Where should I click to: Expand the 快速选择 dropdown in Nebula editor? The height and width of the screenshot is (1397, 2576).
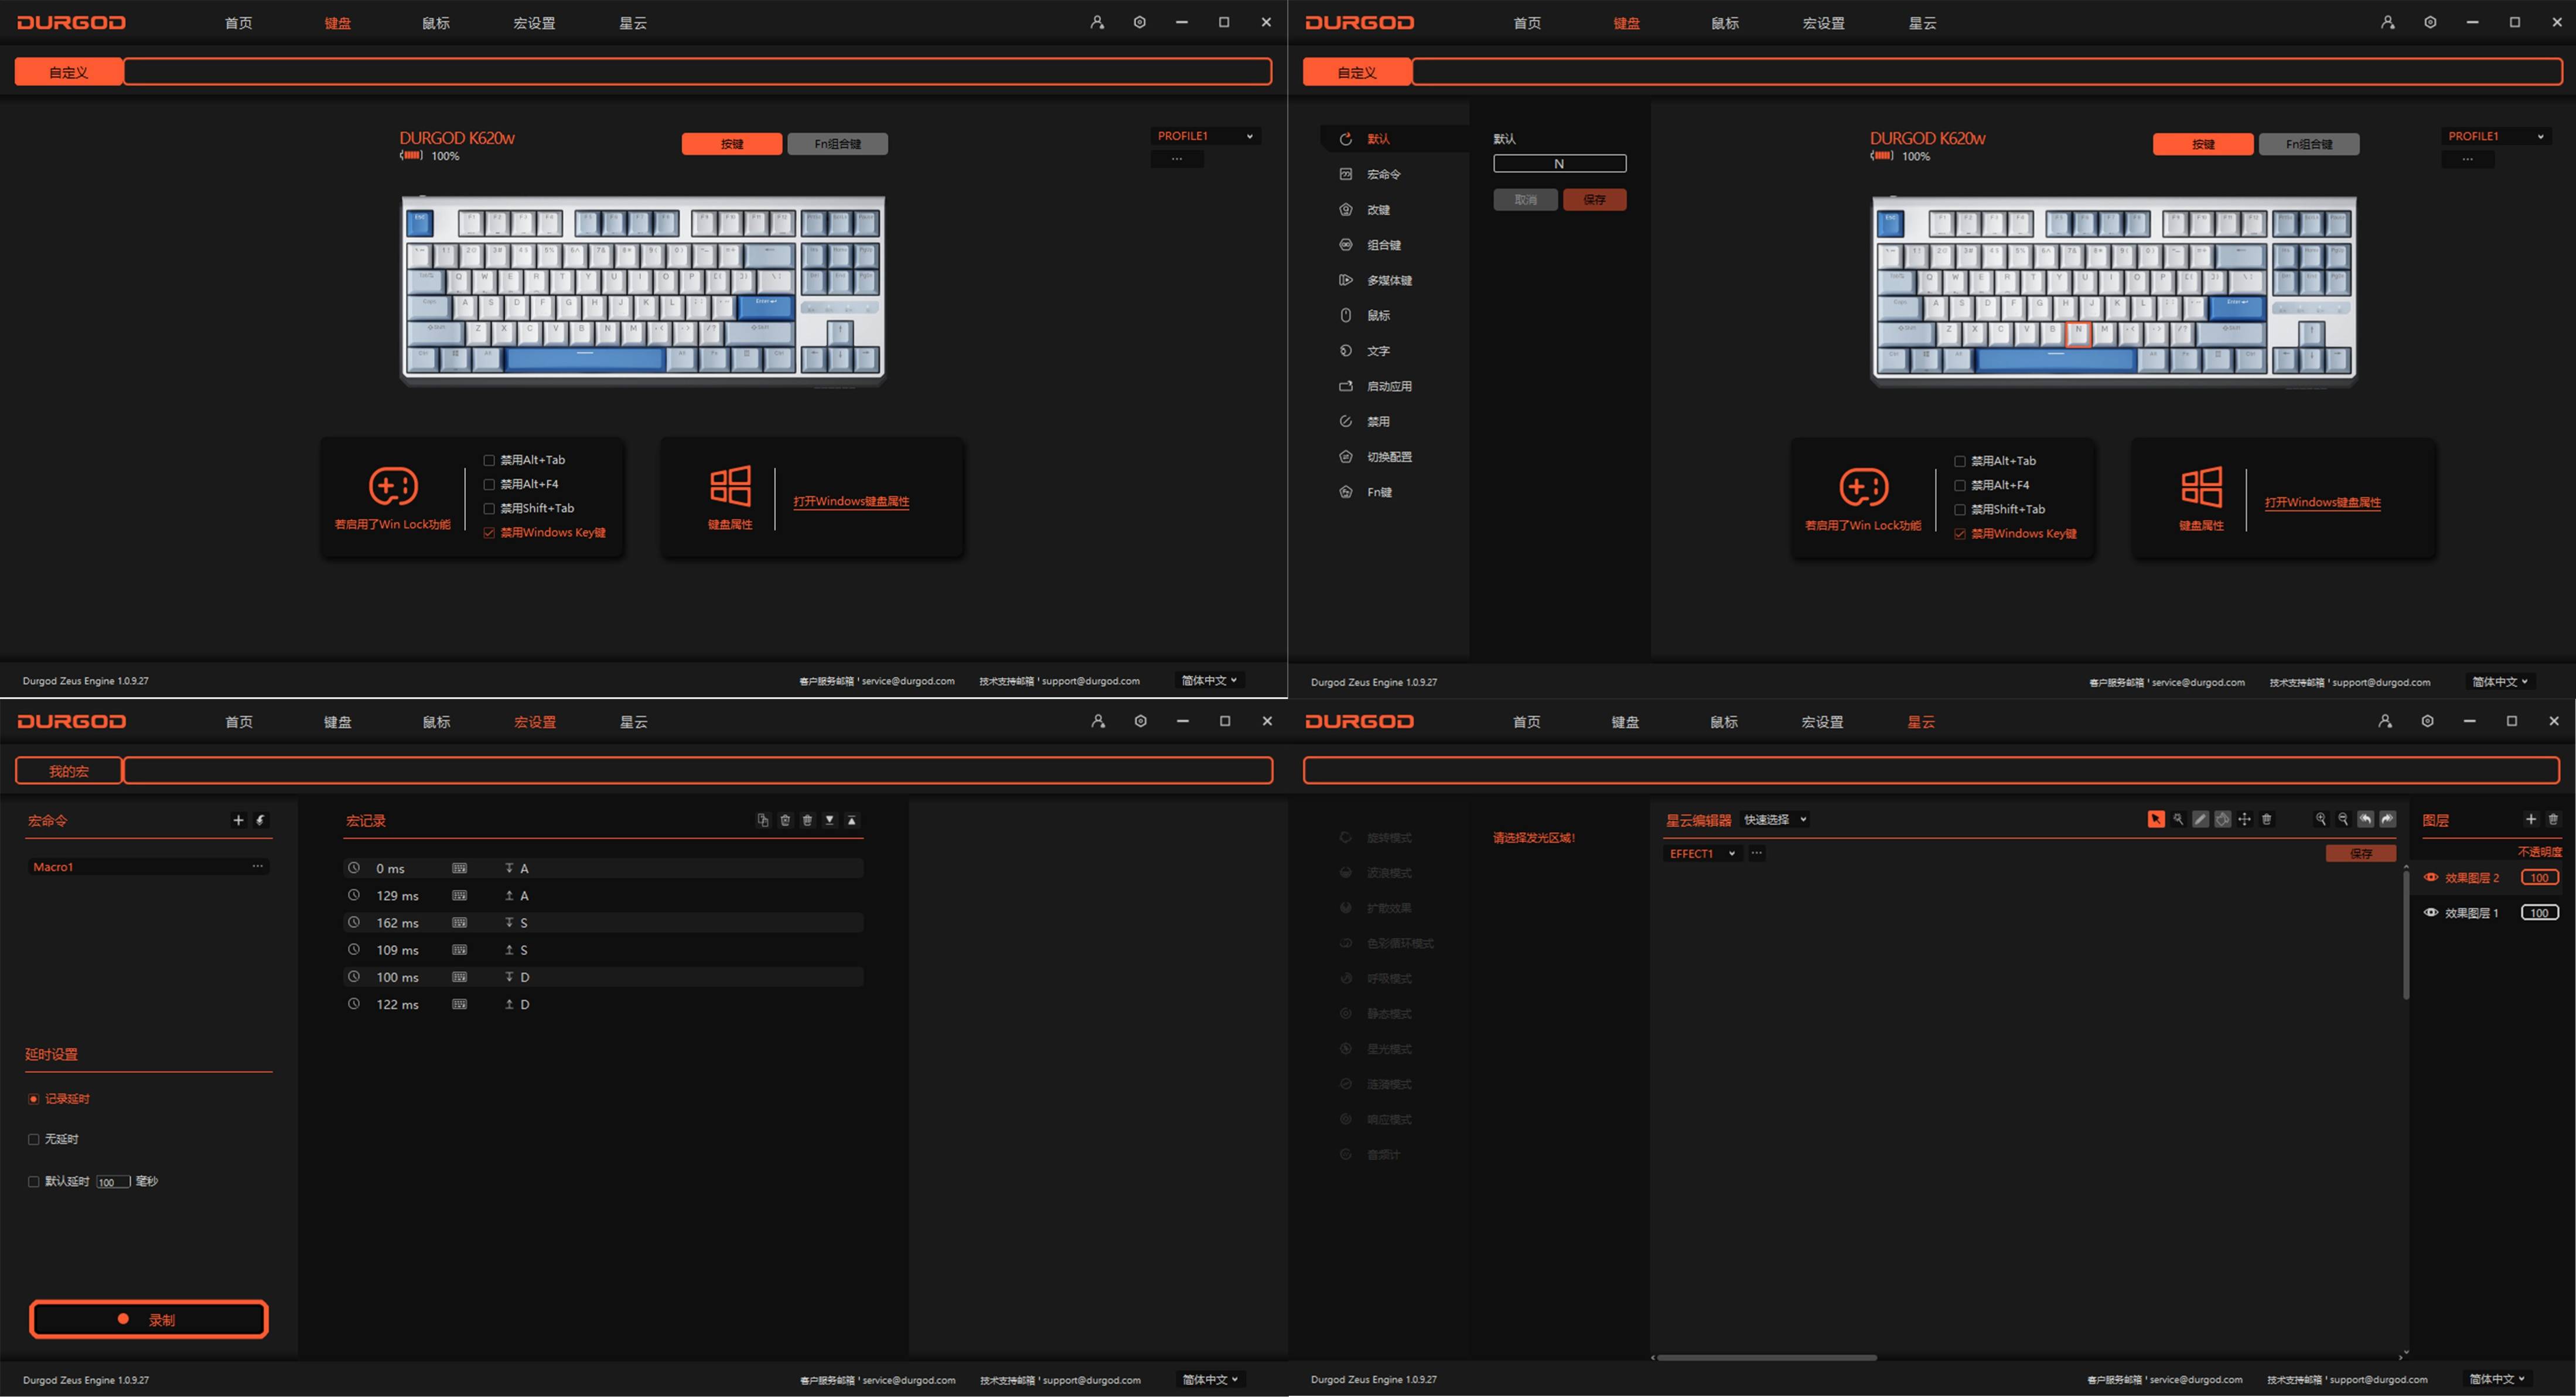tap(1775, 819)
